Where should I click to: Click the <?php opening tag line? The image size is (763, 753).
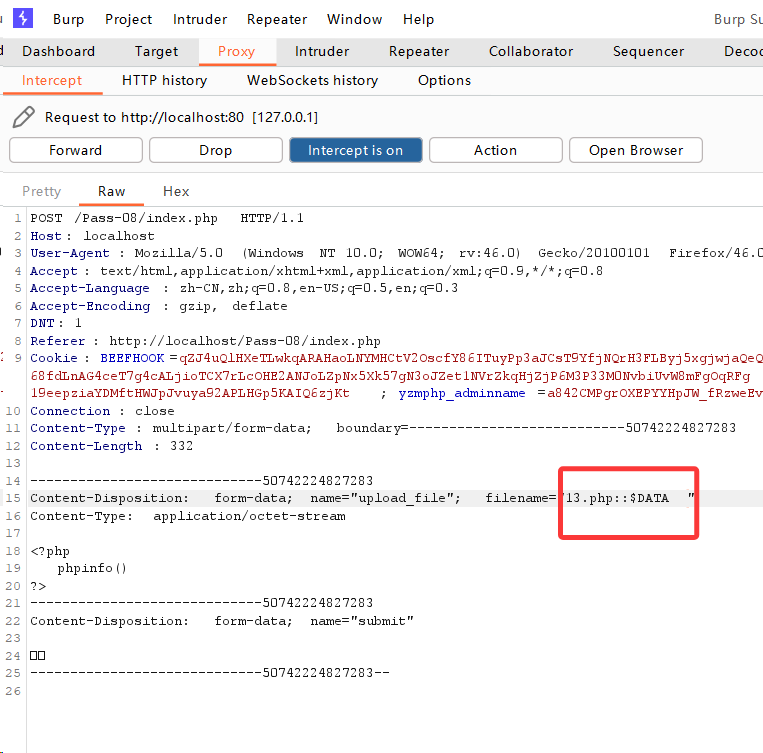(50, 551)
